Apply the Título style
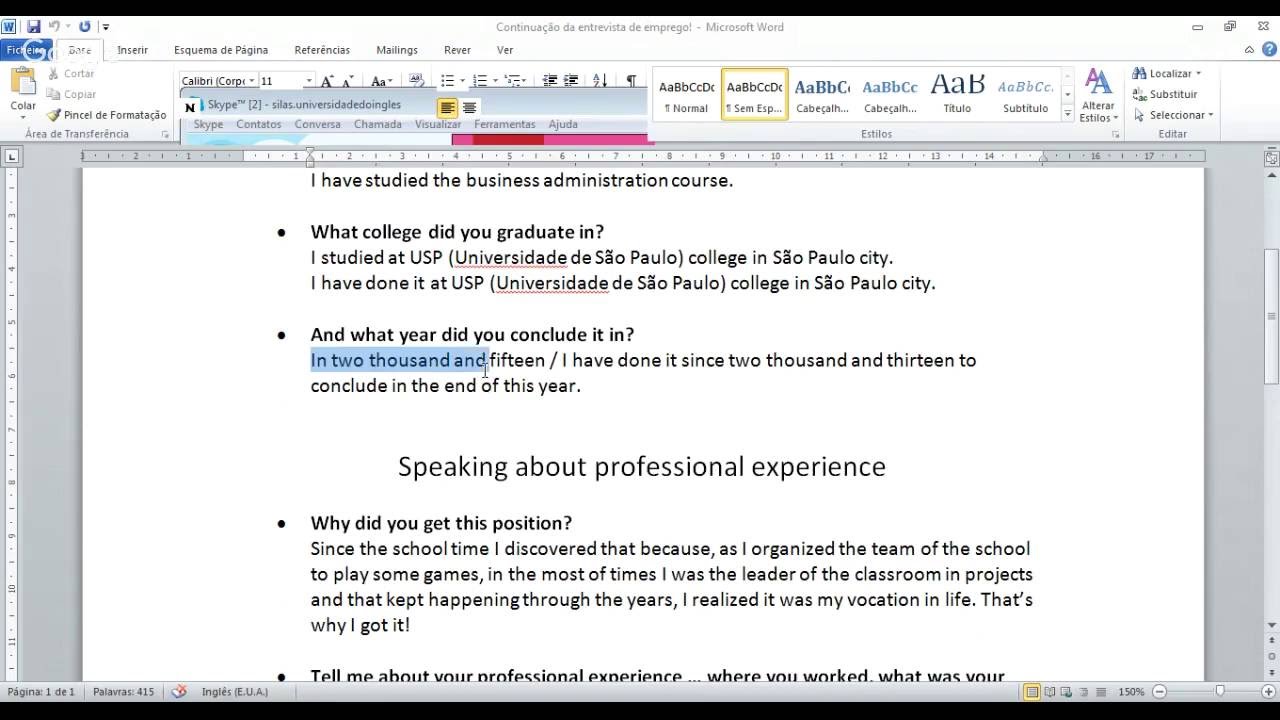Screen dimensions: 1280x720 coord(957,94)
